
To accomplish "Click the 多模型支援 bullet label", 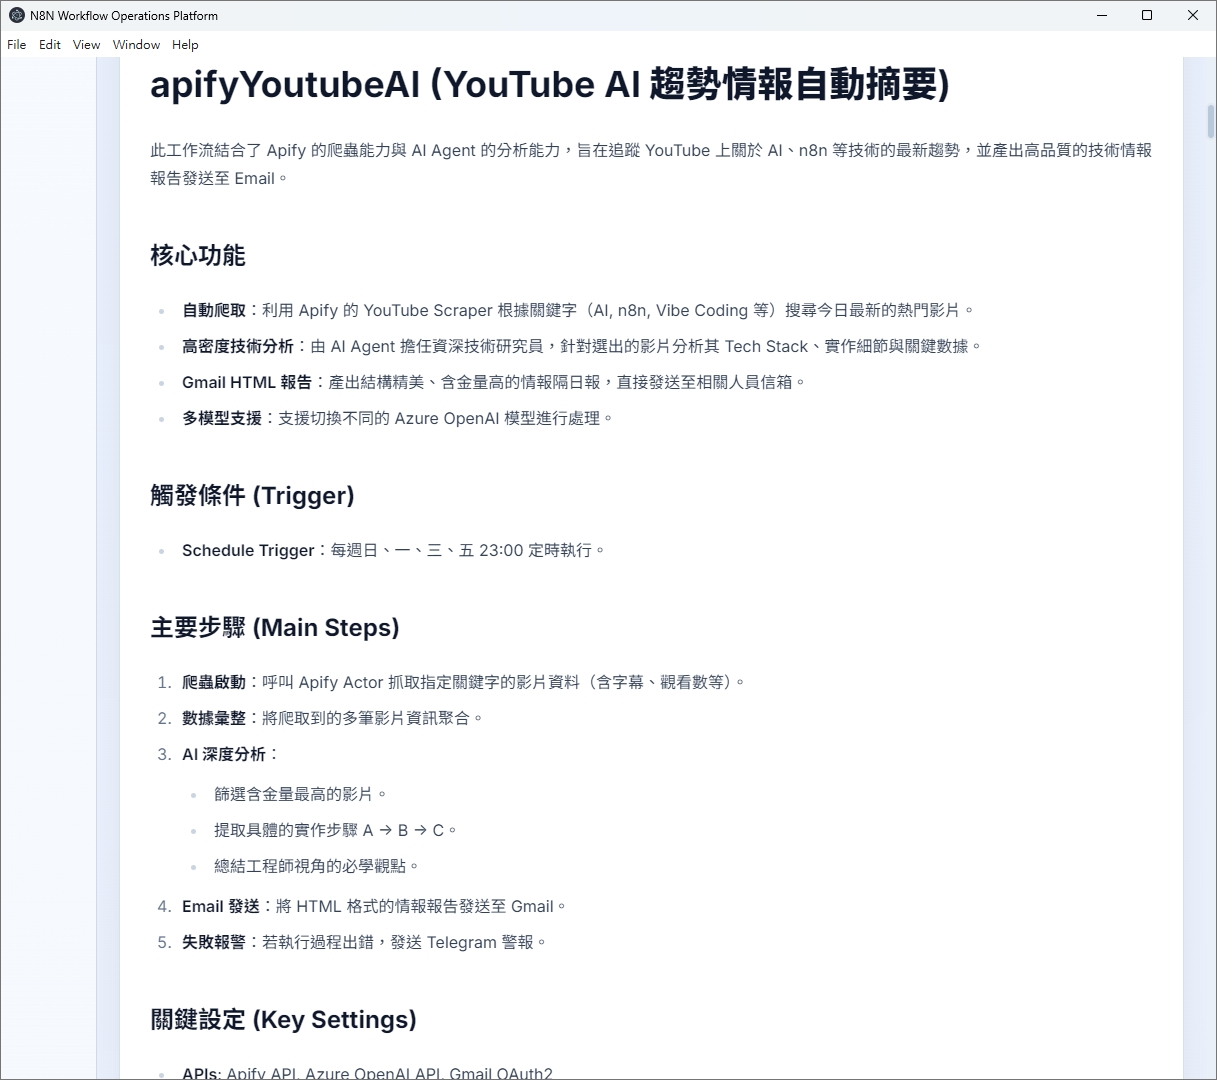I will click(x=222, y=418).
